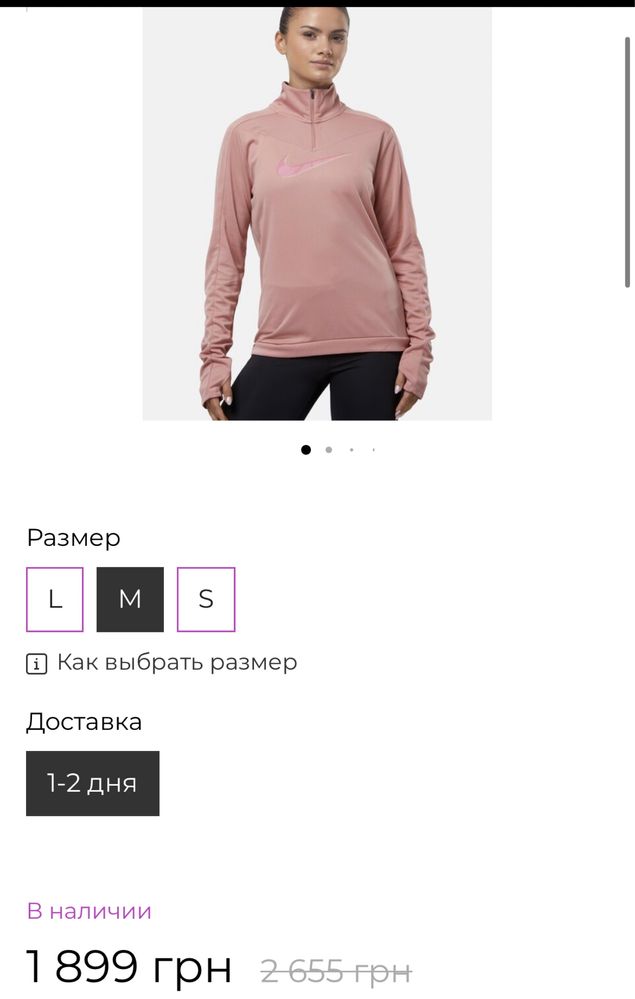Image resolution: width=635 pixels, height=999 pixels.
Task: Go to the second image dot
Action: coord(329,450)
